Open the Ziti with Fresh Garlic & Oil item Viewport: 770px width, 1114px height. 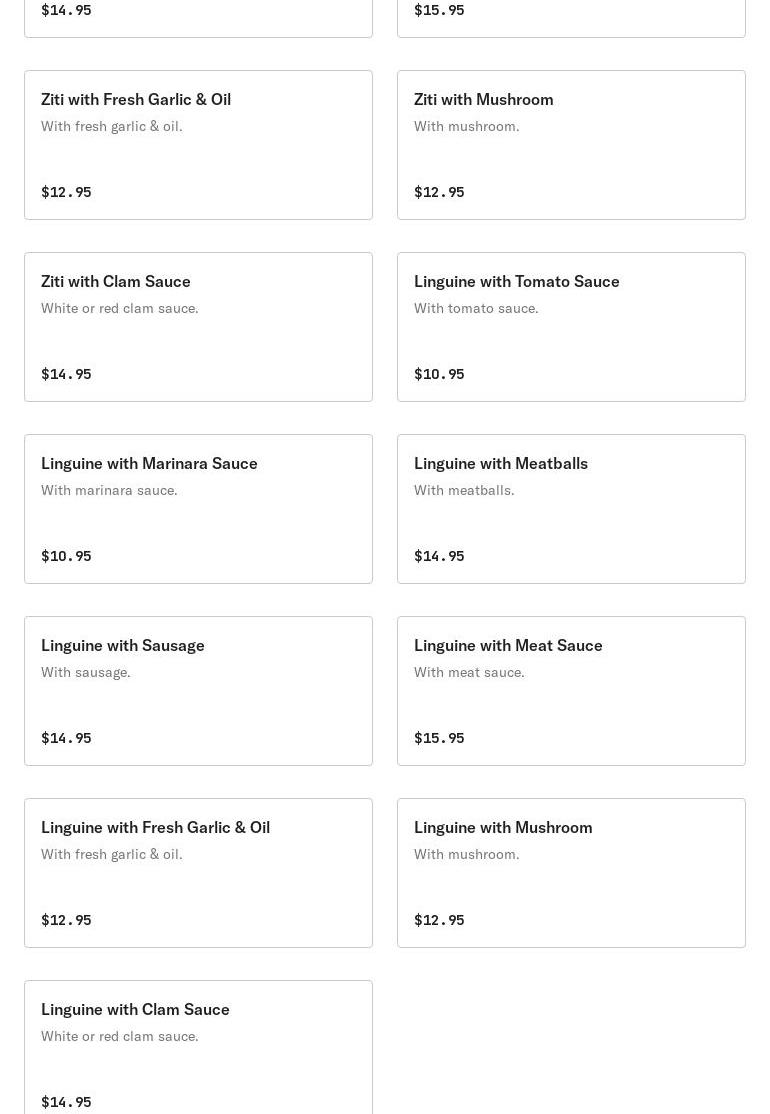pyautogui.click(x=198, y=145)
